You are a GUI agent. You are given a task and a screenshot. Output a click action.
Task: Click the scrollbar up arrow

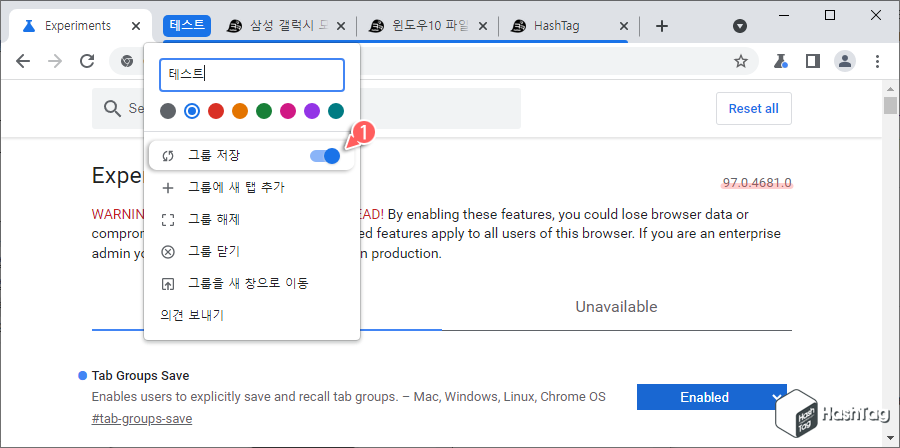point(890,88)
